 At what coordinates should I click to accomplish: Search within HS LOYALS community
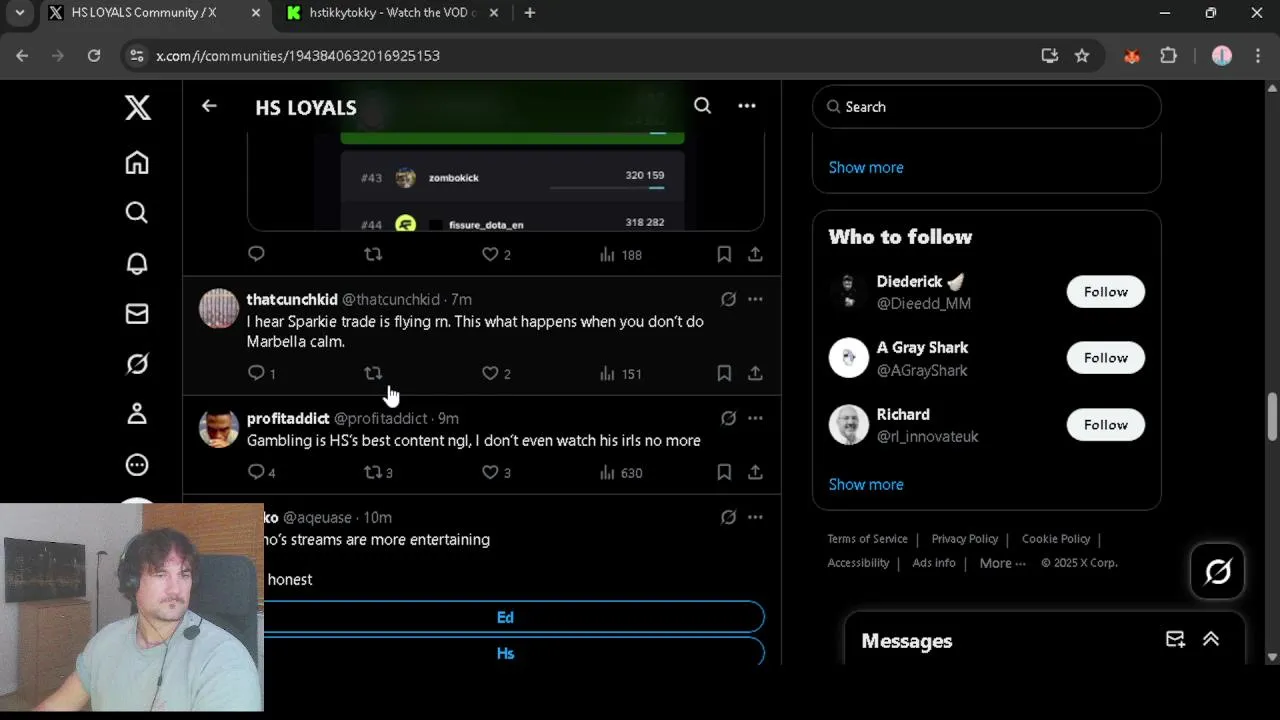pyautogui.click(x=703, y=106)
